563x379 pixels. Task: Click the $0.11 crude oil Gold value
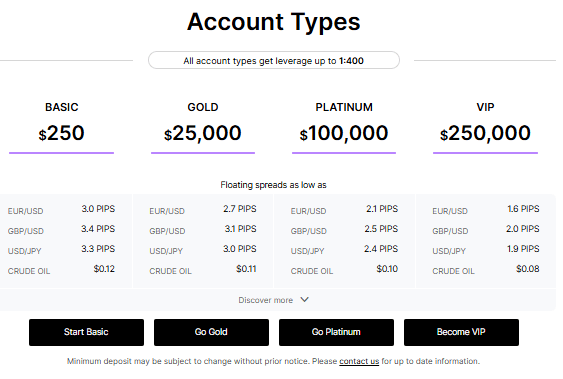coord(246,269)
